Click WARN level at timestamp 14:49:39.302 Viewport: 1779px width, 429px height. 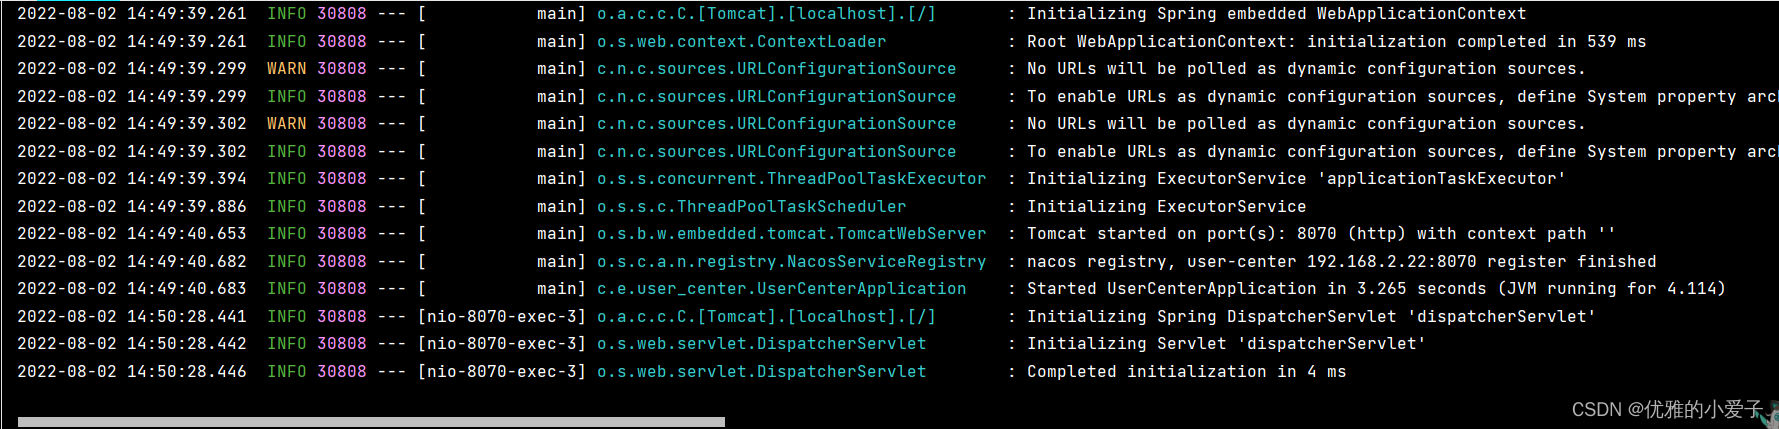286,124
